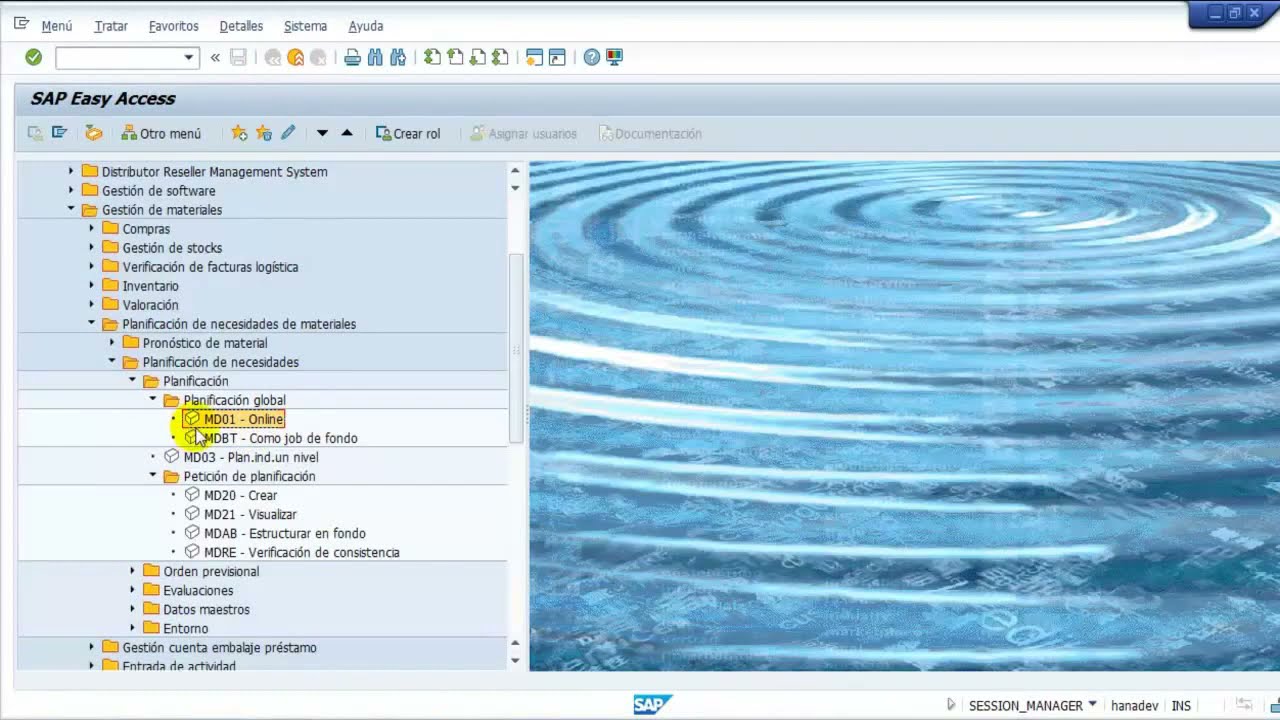Viewport: 1280px width, 720px height.
Task: Click the Otro menú button
Action: click(161, 133)
